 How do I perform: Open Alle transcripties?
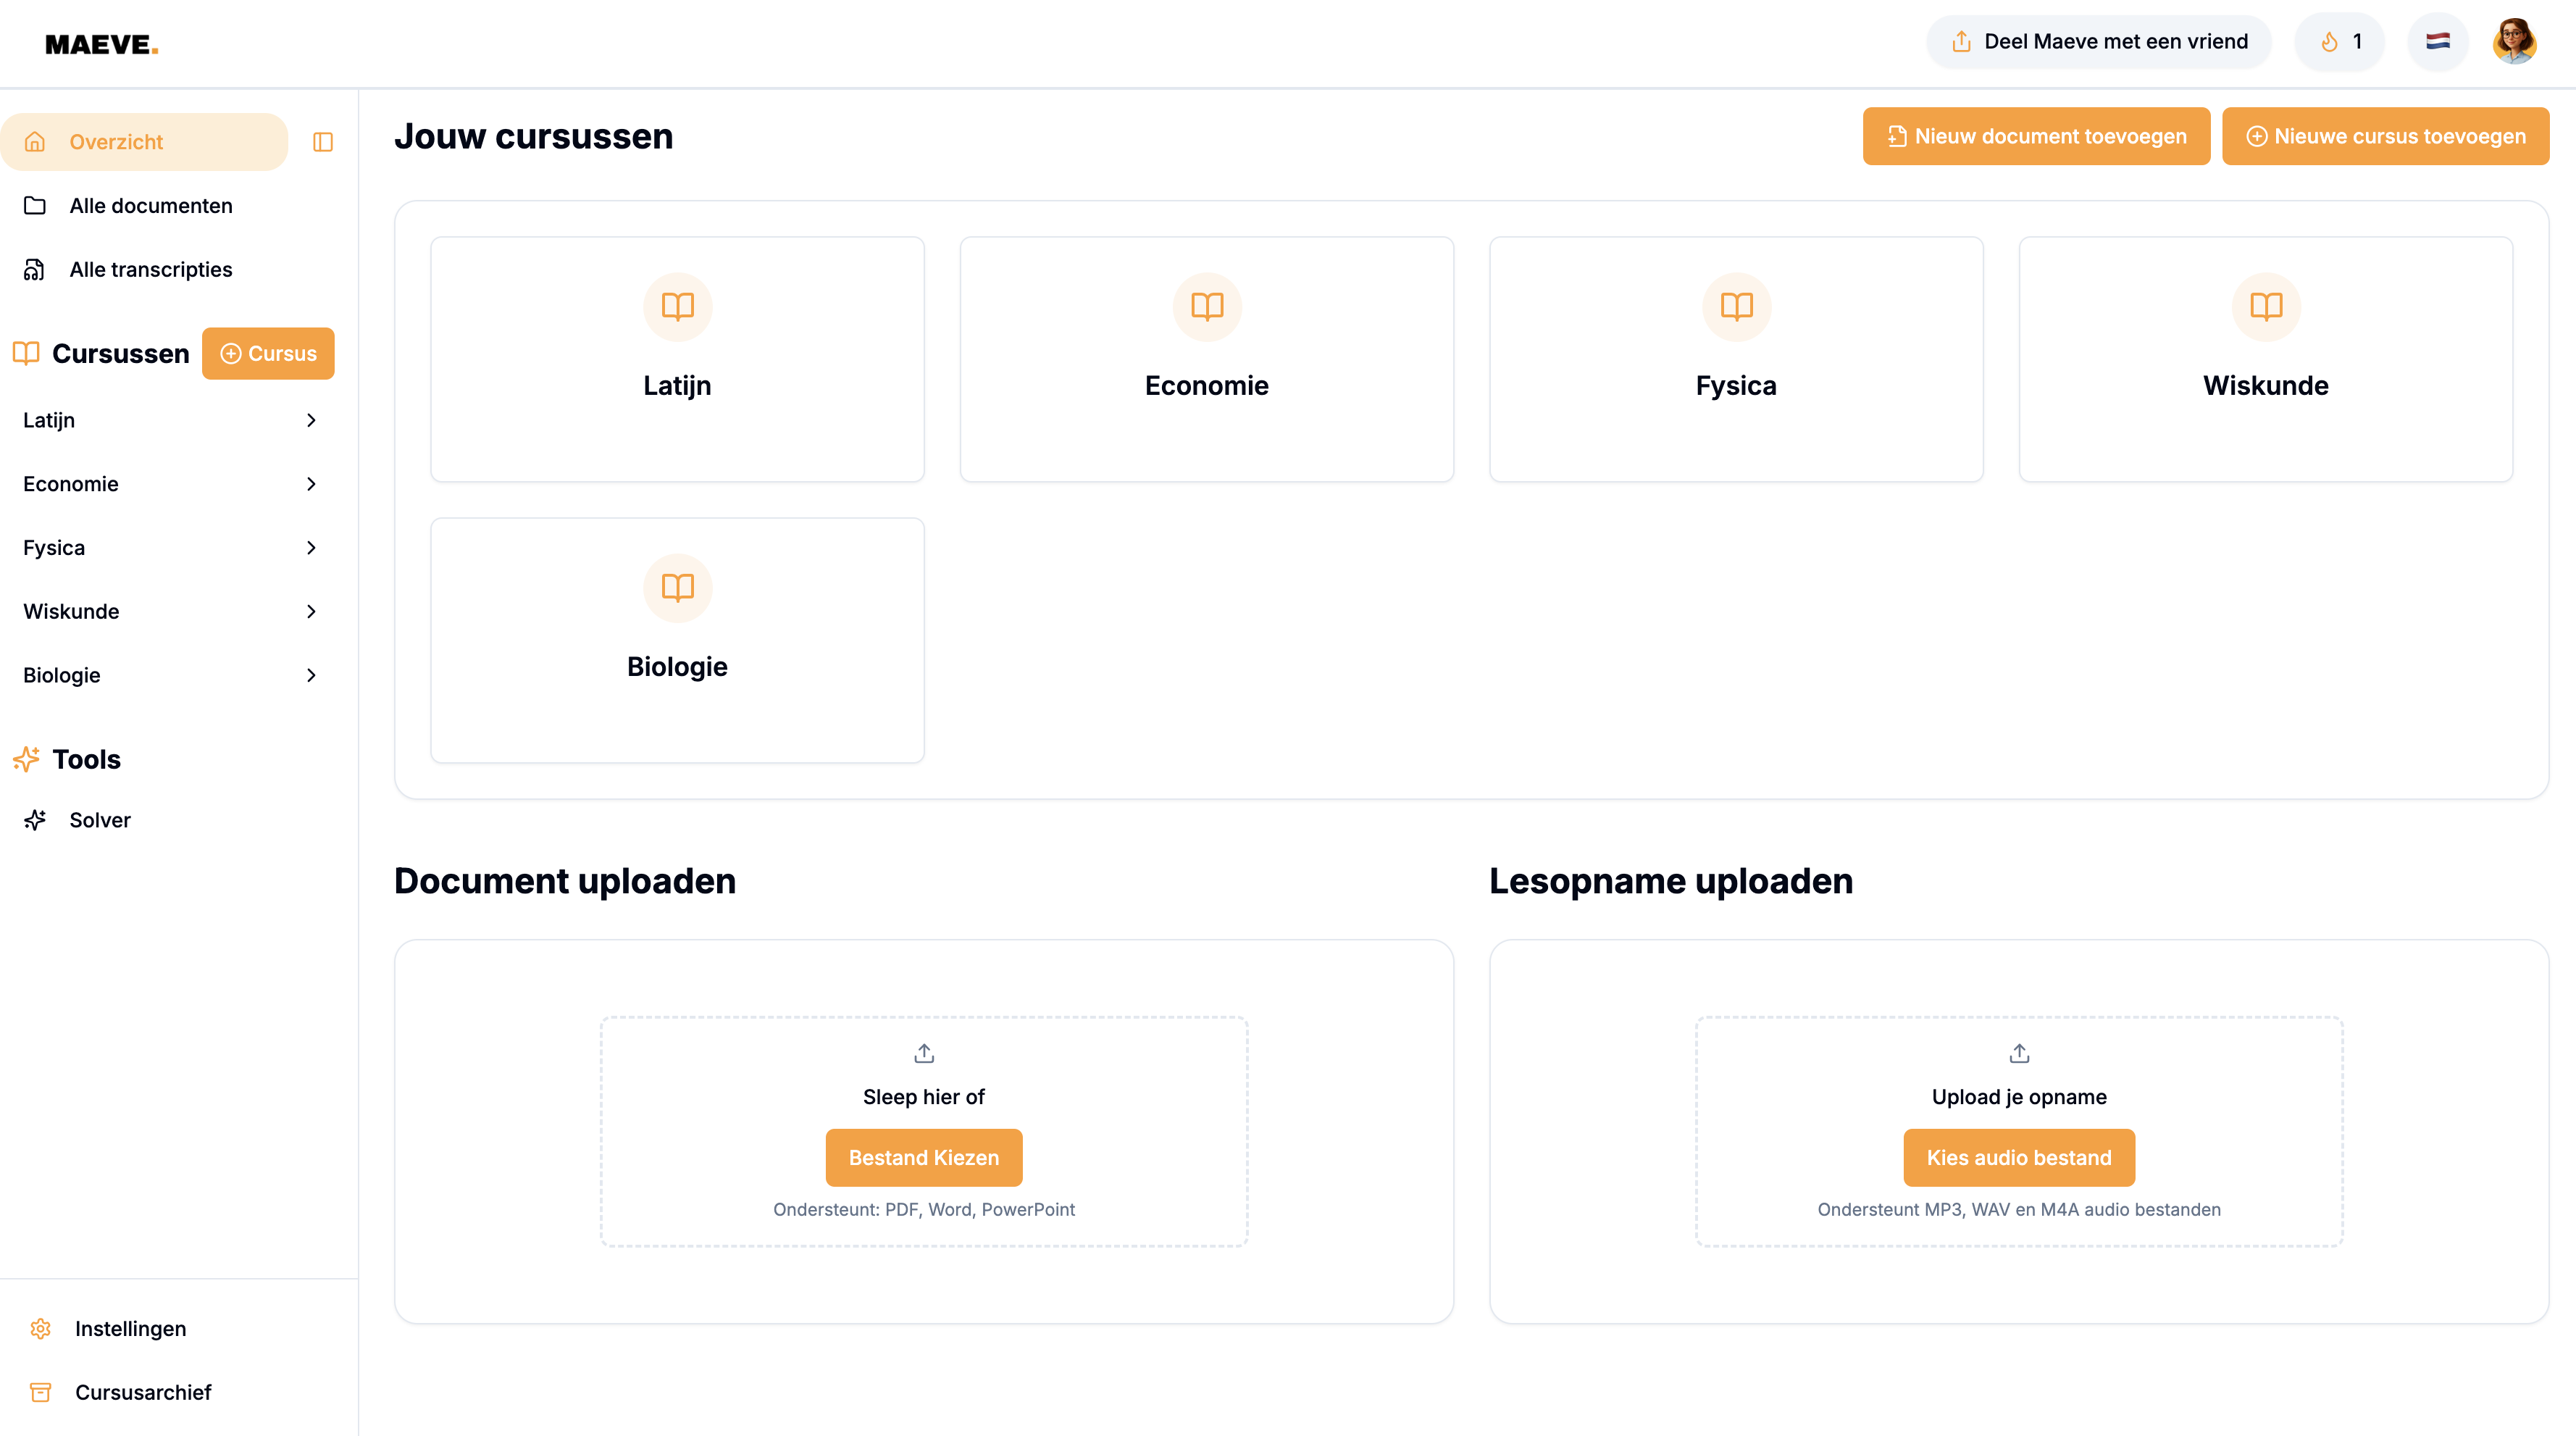(x=150, y=269)
